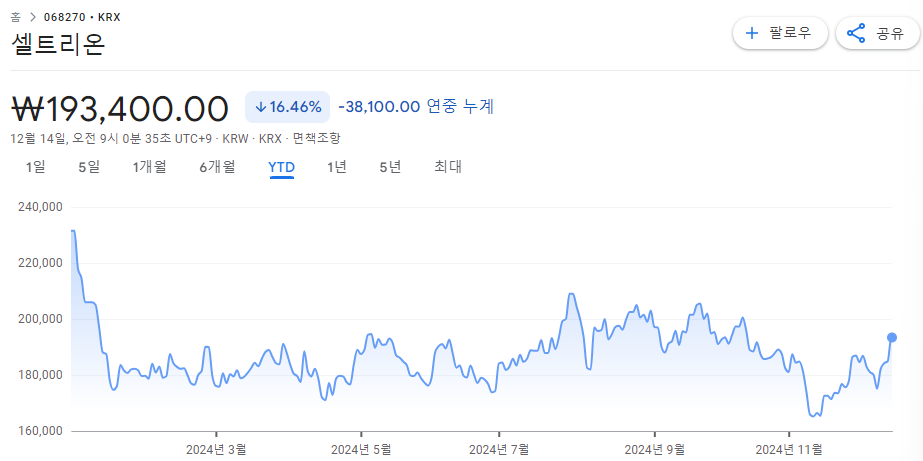Select the 1년 time range tab

click(337, 167)
